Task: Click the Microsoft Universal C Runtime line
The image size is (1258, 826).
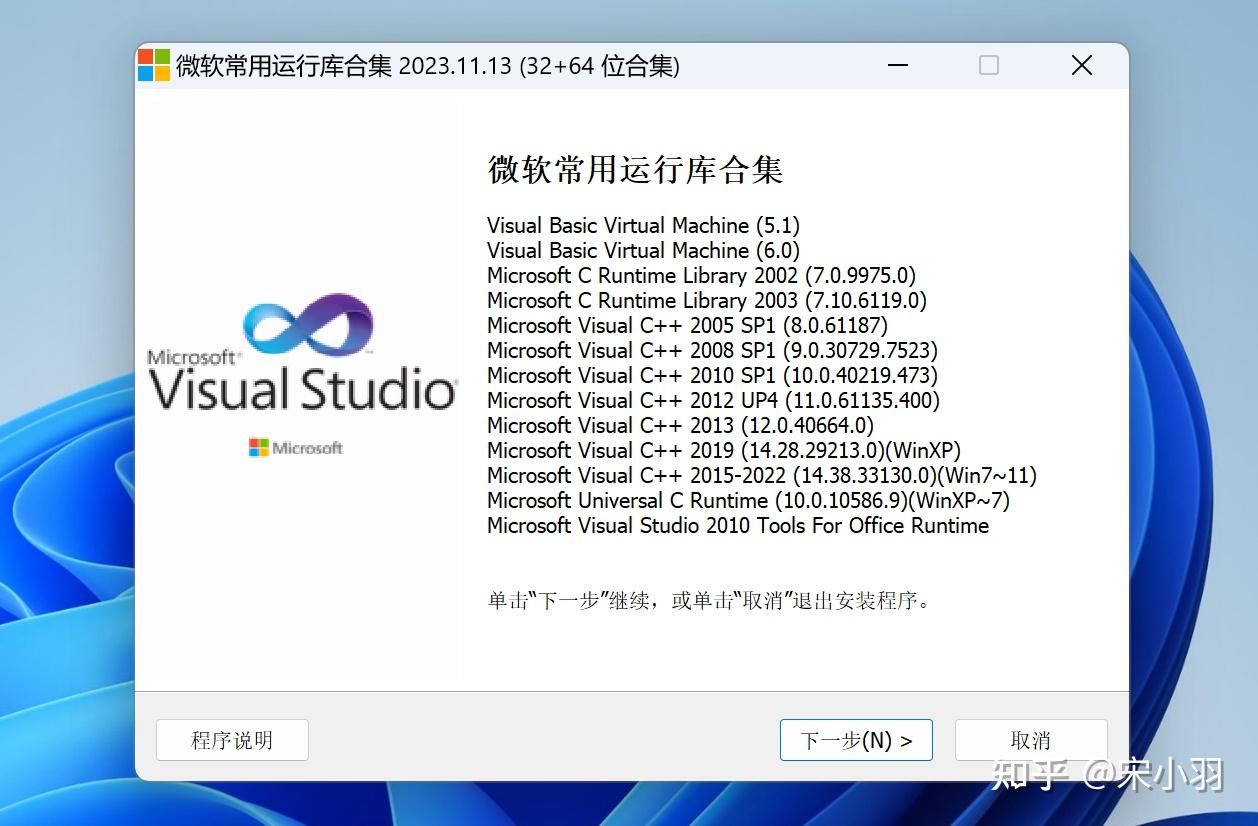Action: pos(747,500)
